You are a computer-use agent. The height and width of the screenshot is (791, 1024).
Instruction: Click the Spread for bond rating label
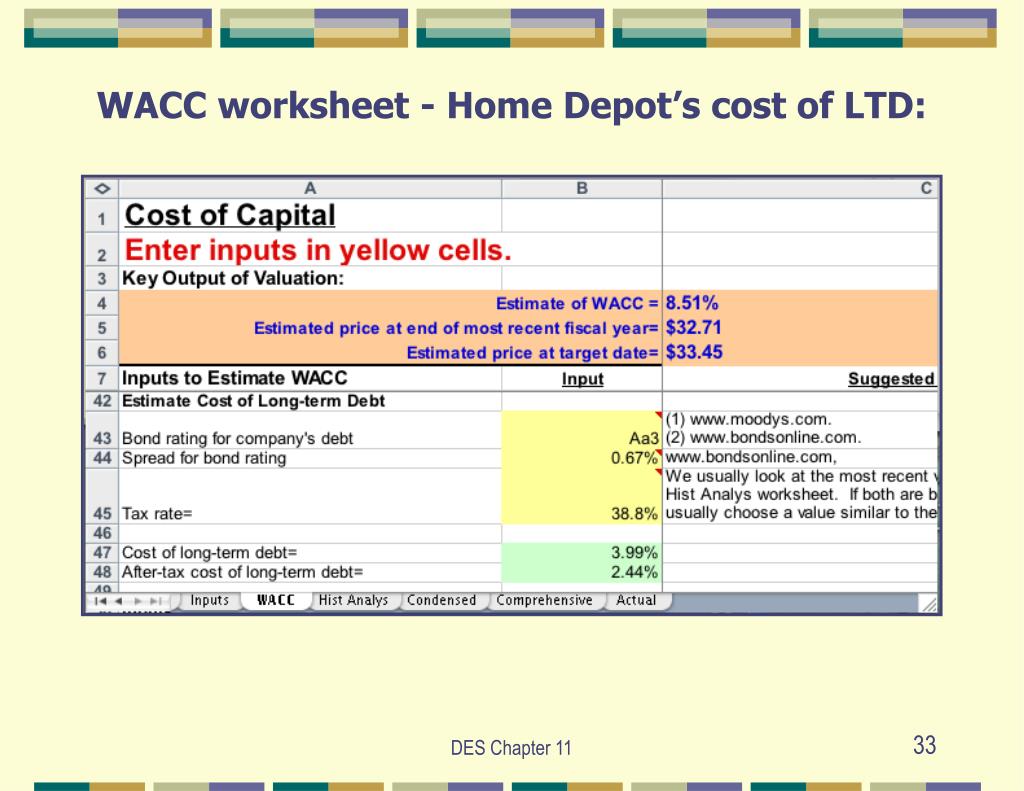tap(204, 458)
